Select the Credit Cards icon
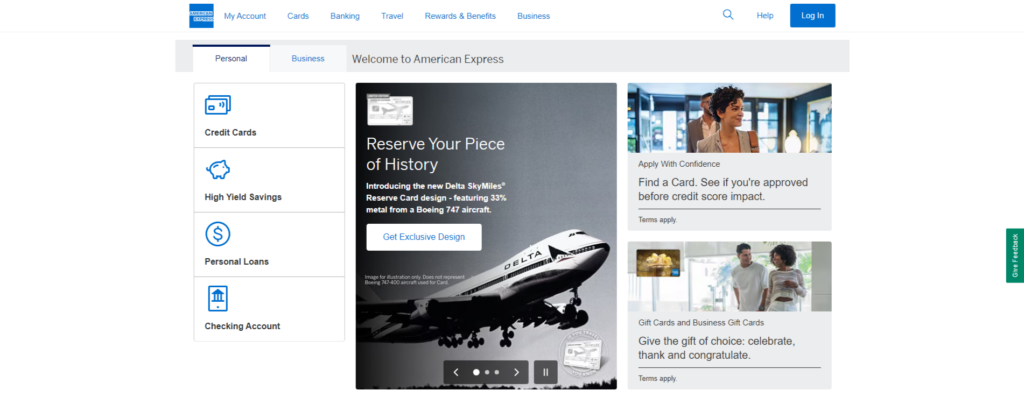This screenshot has width=1024, height=397. pos(217,104)
